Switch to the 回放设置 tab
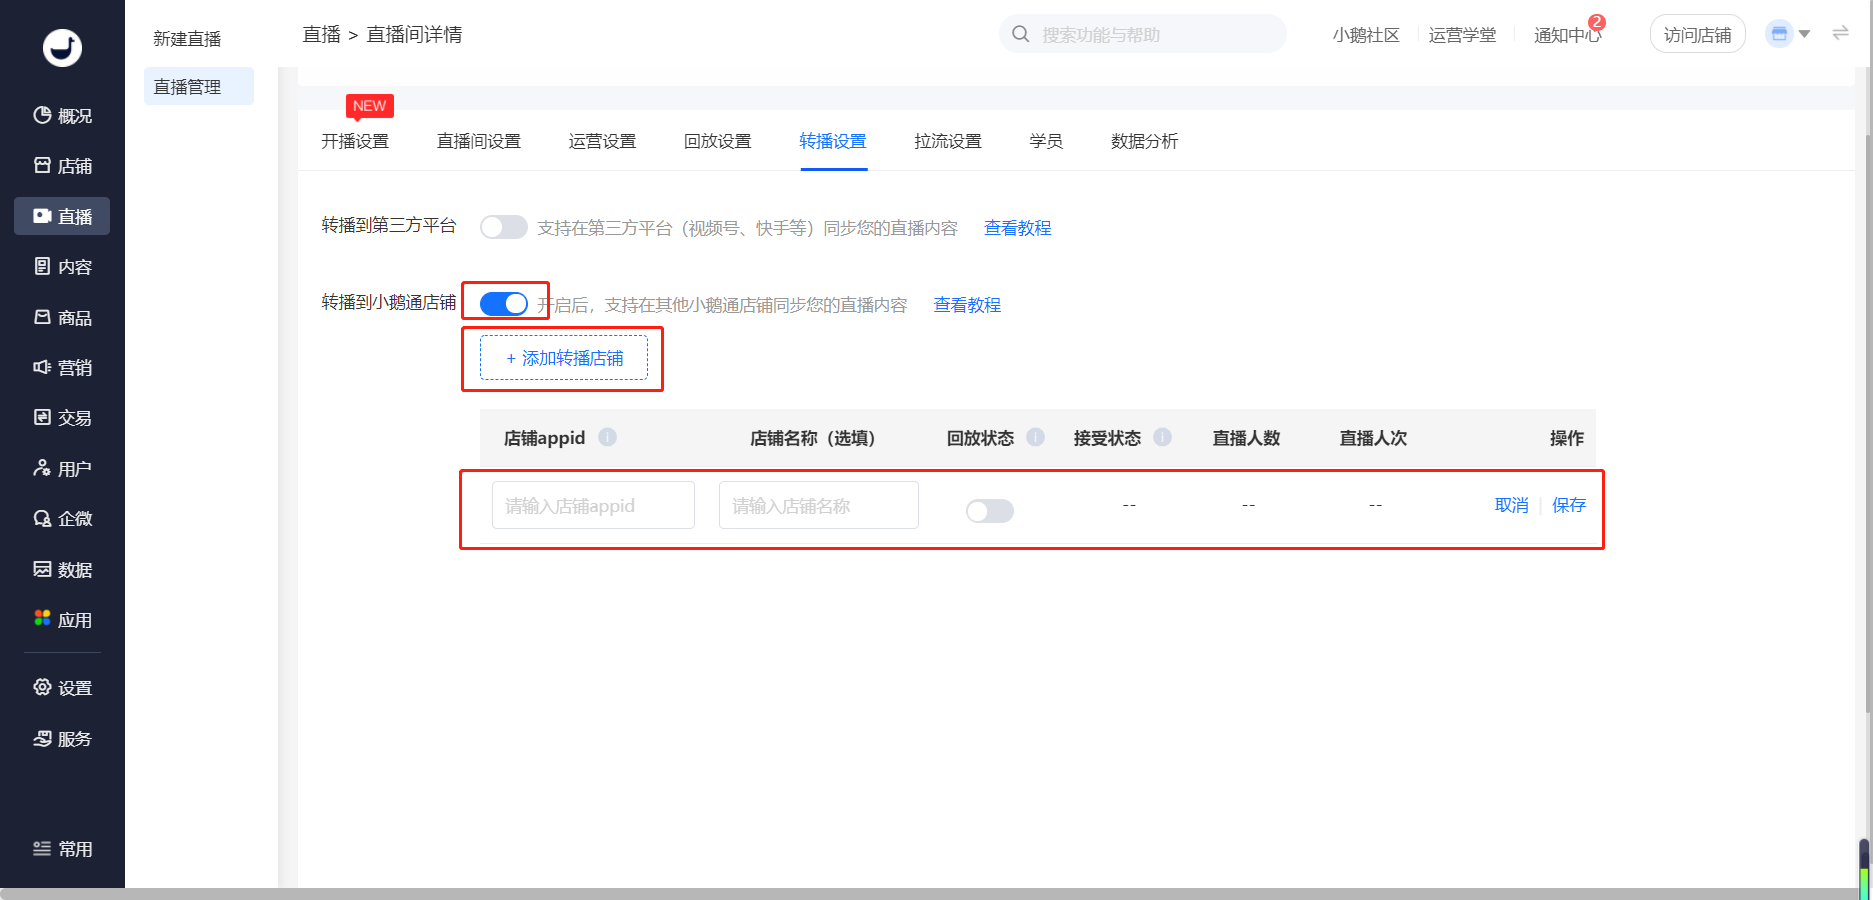 click(717, 142)
